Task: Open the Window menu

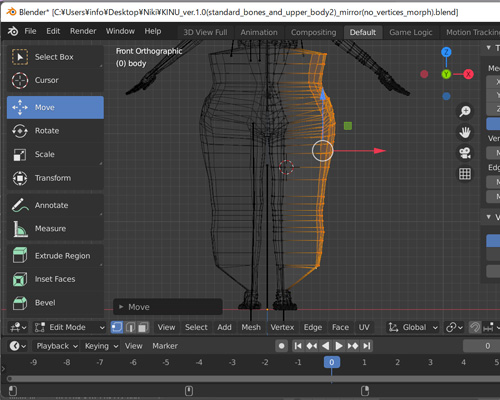Action: coord(120,31)
